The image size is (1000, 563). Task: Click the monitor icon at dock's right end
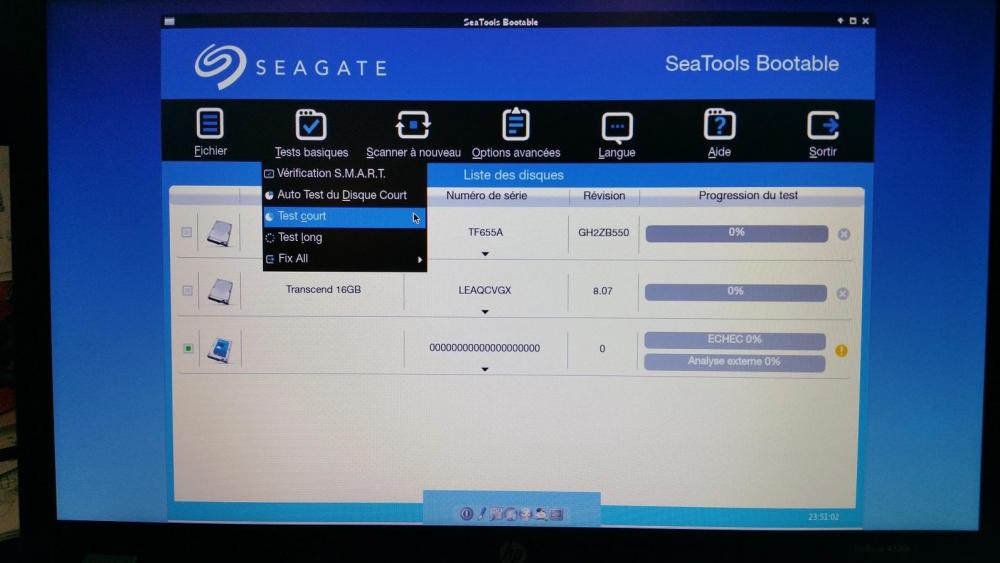coord(557,514)
